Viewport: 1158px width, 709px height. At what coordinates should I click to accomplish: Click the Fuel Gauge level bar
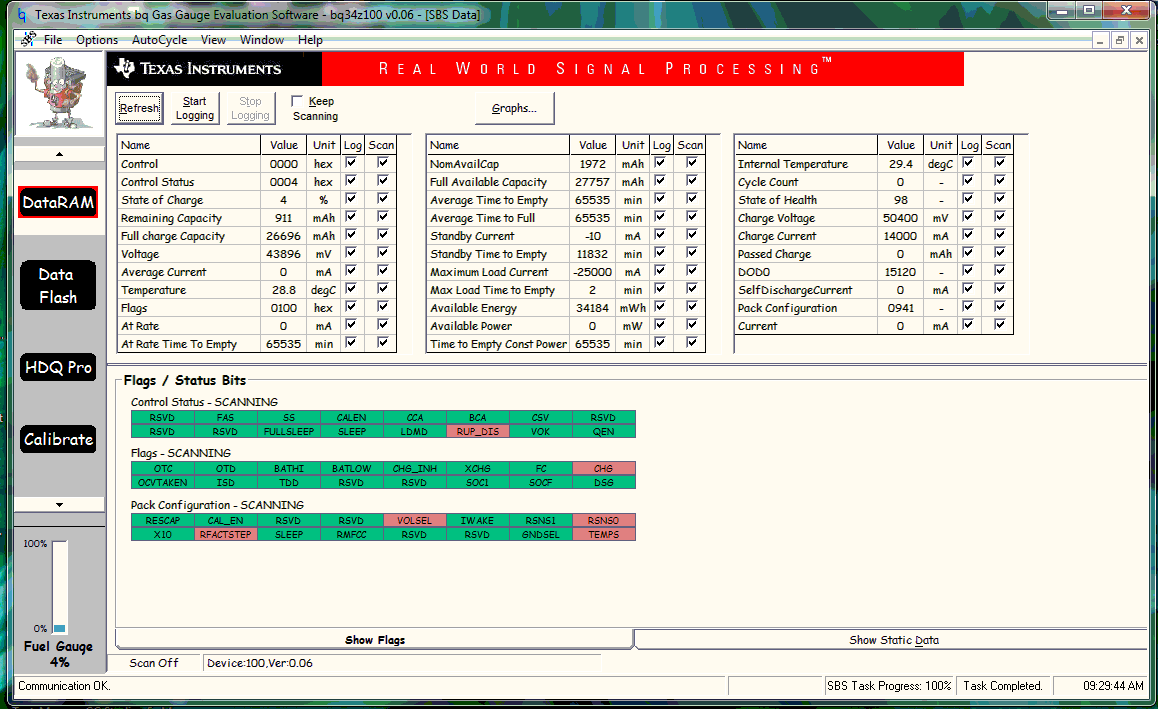(x=60, y=587)
